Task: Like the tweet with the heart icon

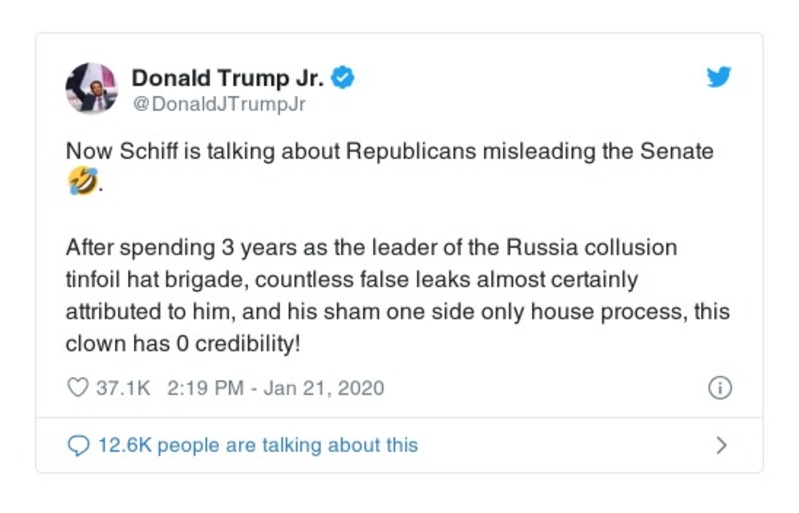Action: coord(77,388)
